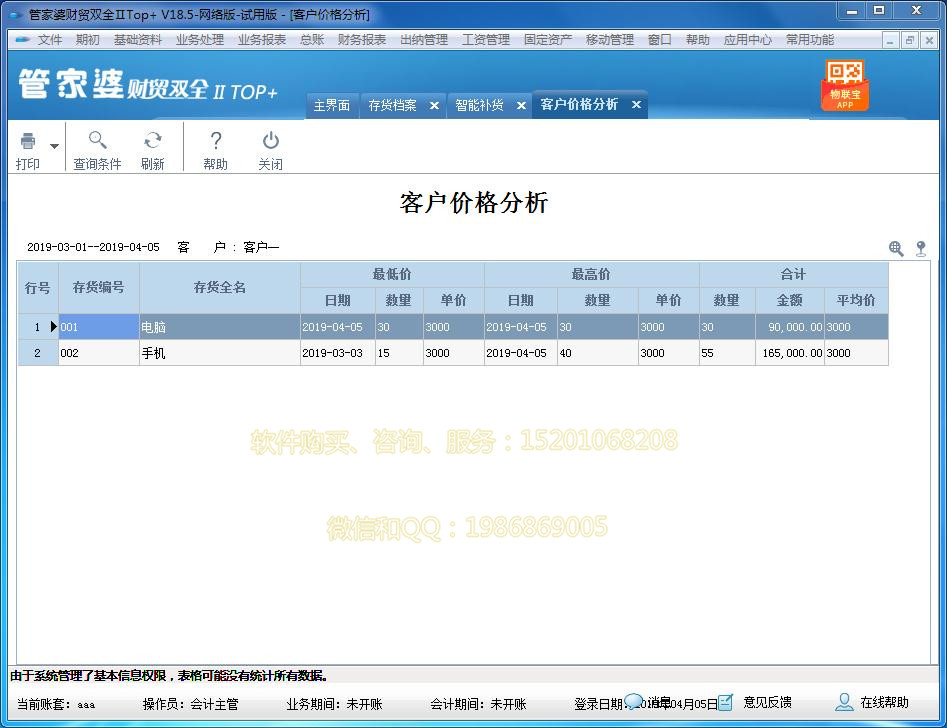
Task: Open the 业务报表 menu
Action: (264, 40)
